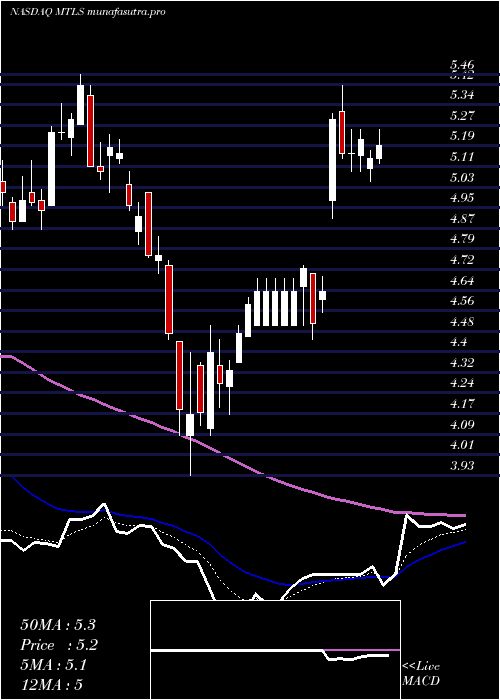This screenshot has height=700, width=500.
Task: Click the 4.17 price axis label
Action: click(x=462, y=404)
